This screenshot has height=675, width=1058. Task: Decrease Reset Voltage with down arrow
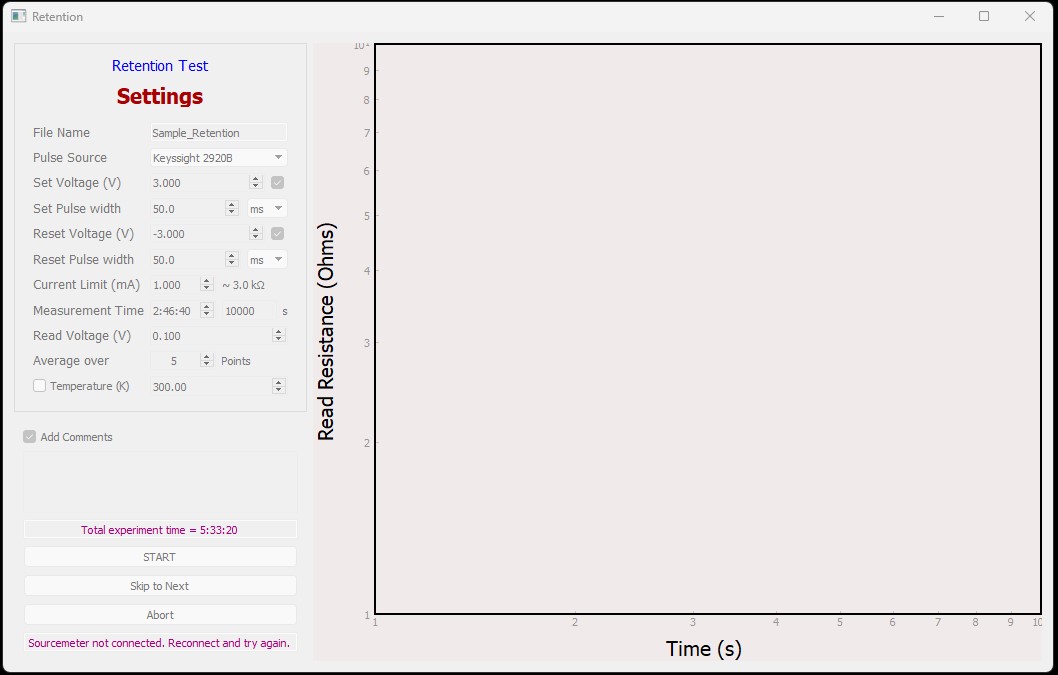(x=255, y=238)
